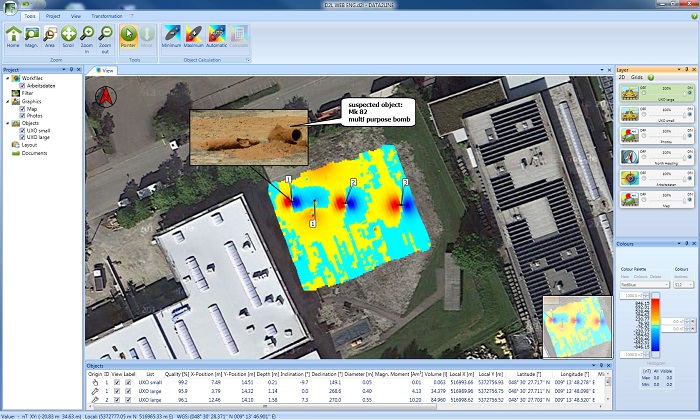This screenshot has width=700, height=420.
Task: Choose the Scroll tool
Action: (68, 35)
